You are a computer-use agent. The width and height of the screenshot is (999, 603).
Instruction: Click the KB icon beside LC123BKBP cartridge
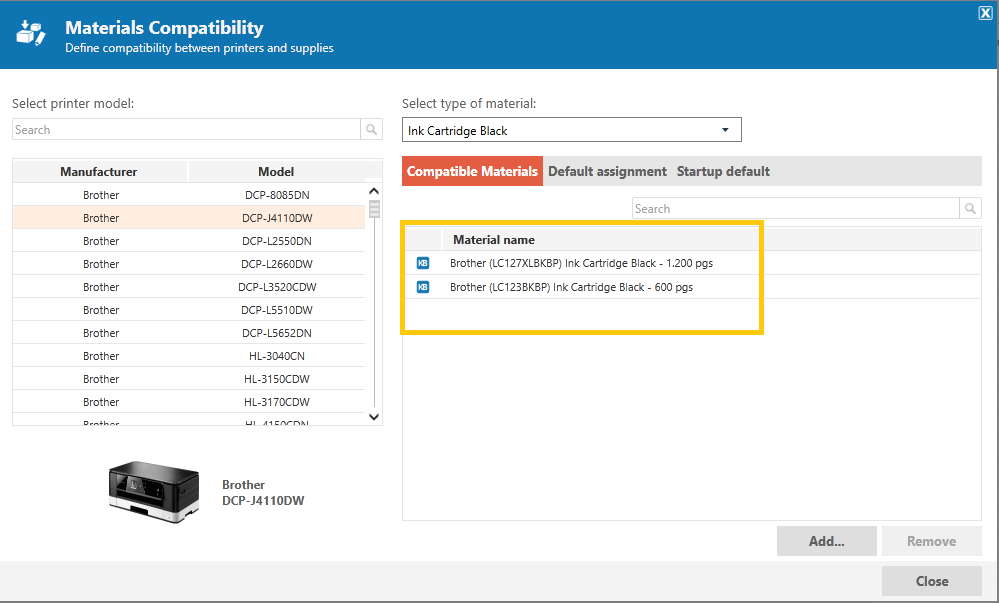coord(423,287)
